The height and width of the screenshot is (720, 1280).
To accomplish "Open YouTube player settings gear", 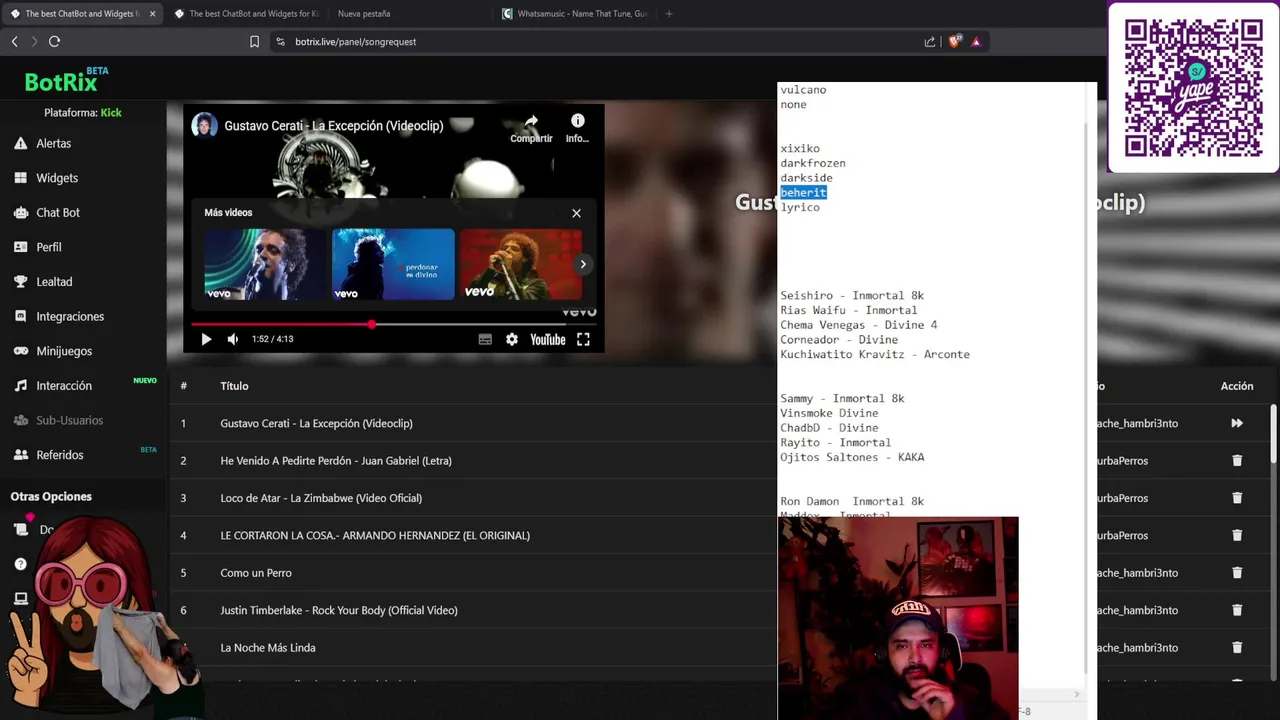I will (512, 339).
